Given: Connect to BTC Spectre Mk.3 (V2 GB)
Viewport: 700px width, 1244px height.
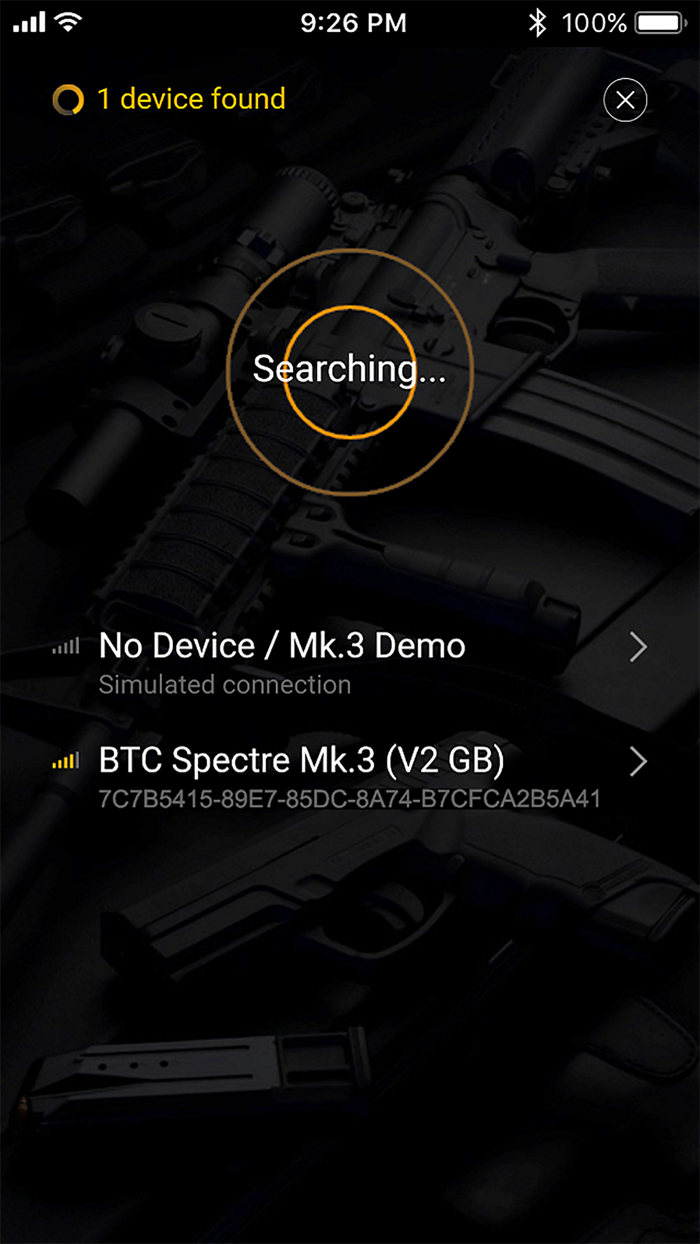Looking at the screenshot, I should point(350,776).
